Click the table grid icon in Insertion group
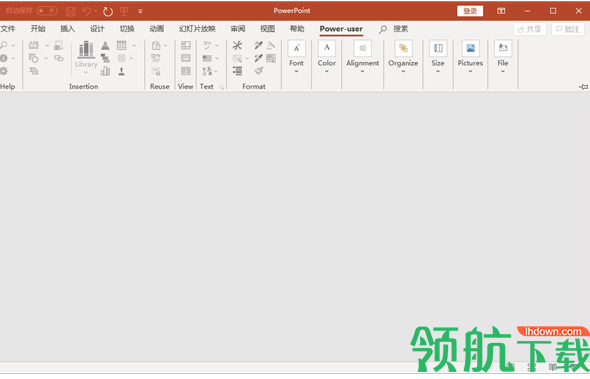This screenshot has width=590, height=379. point(122,46)
